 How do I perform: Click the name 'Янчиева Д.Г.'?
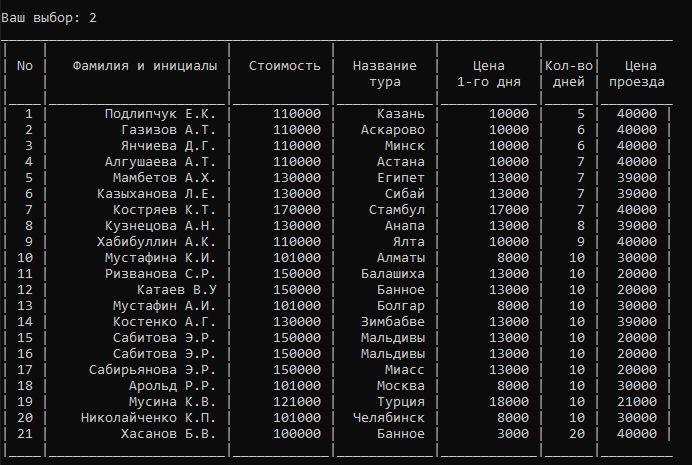click(169, 146)
